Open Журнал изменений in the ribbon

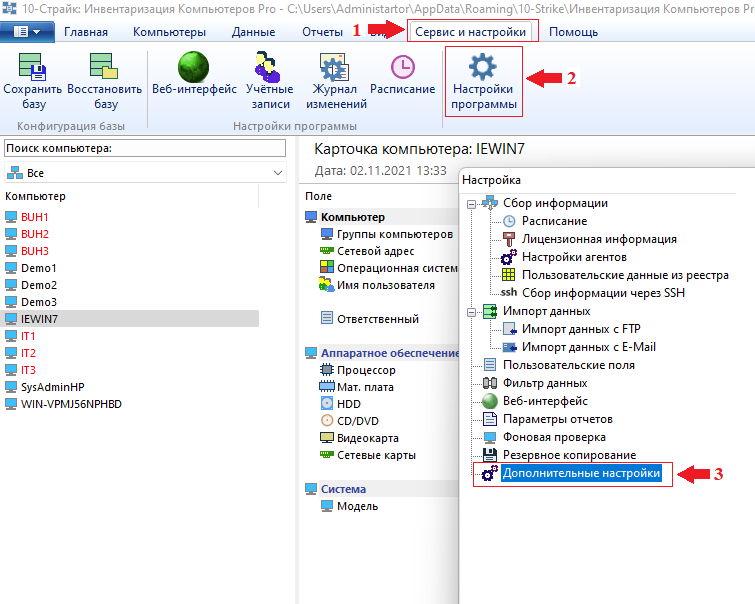coord(336,82)
